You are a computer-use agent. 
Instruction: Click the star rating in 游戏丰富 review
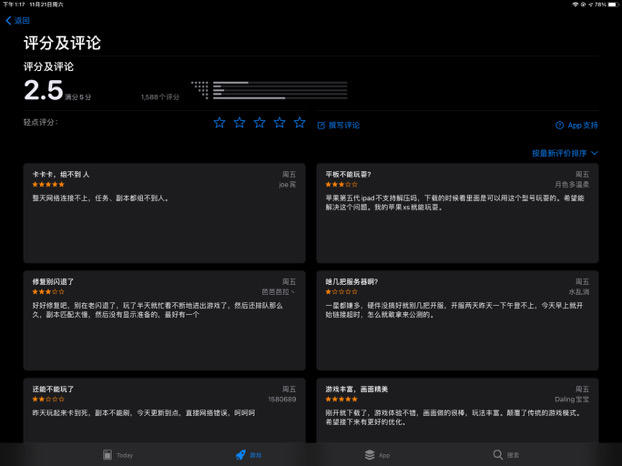[x=342, y=399]
